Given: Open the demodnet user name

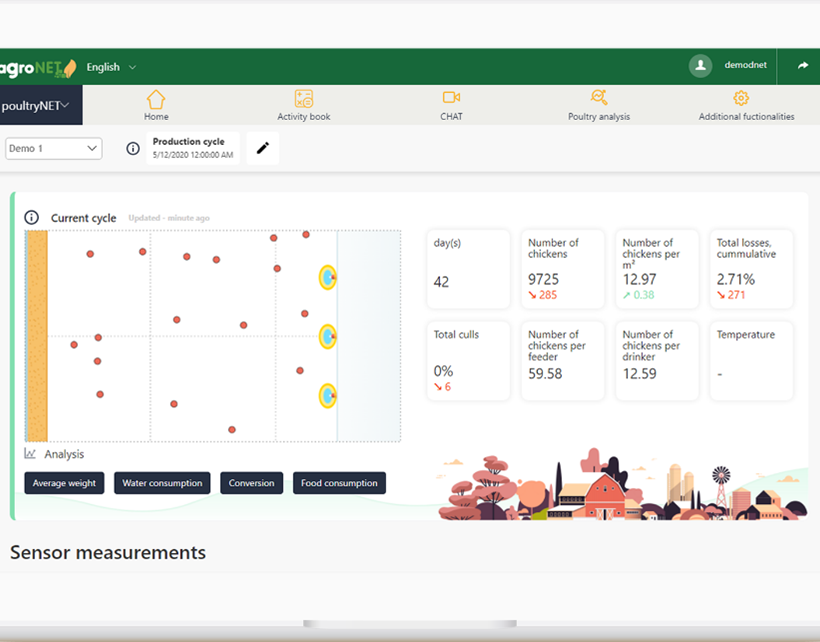Looking at the screenshot, I should tap(745, 65).
